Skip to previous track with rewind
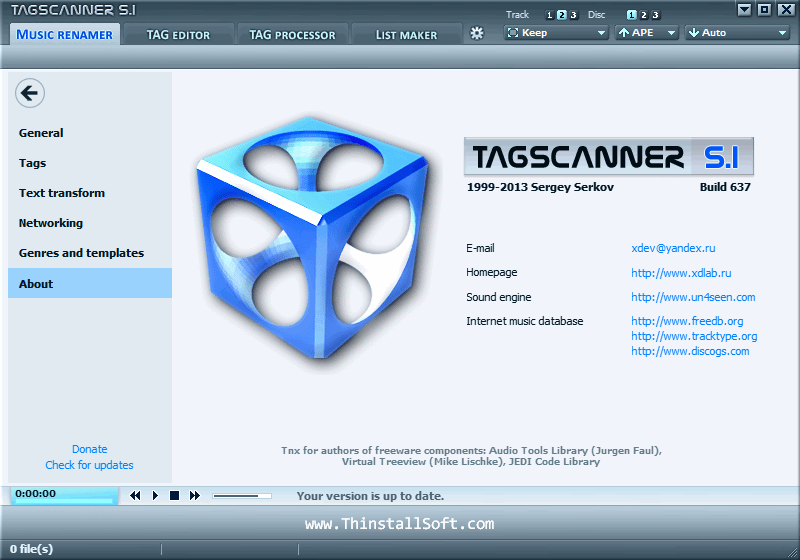800x560 pixels. pyautogui.click(x=135, y=495)
